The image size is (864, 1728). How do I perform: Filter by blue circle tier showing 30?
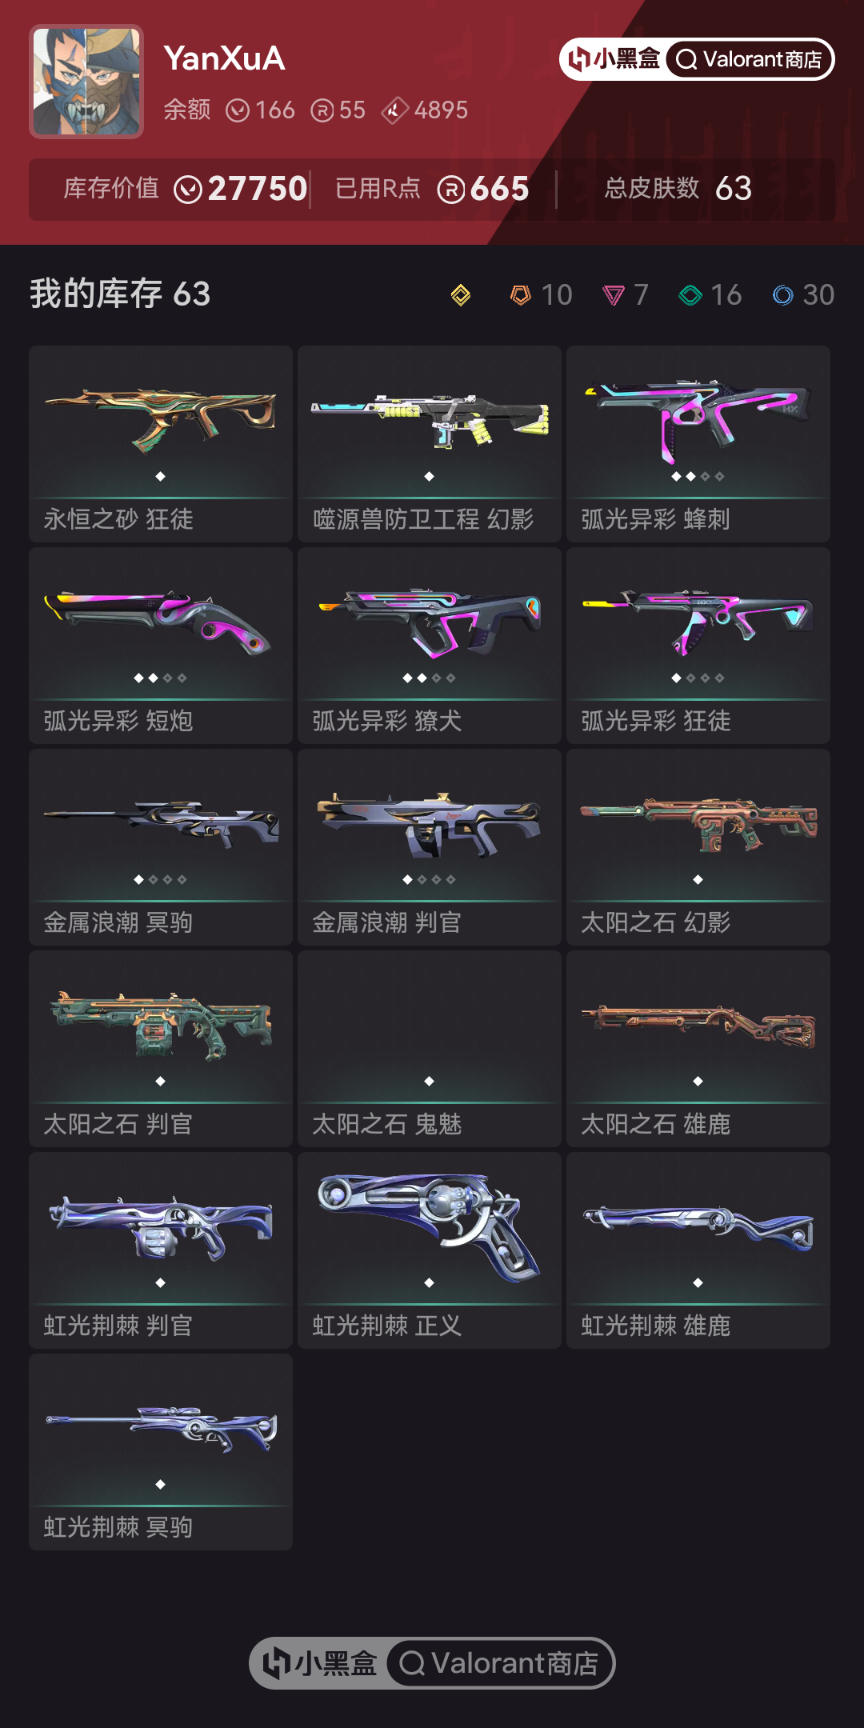[803, 295]
